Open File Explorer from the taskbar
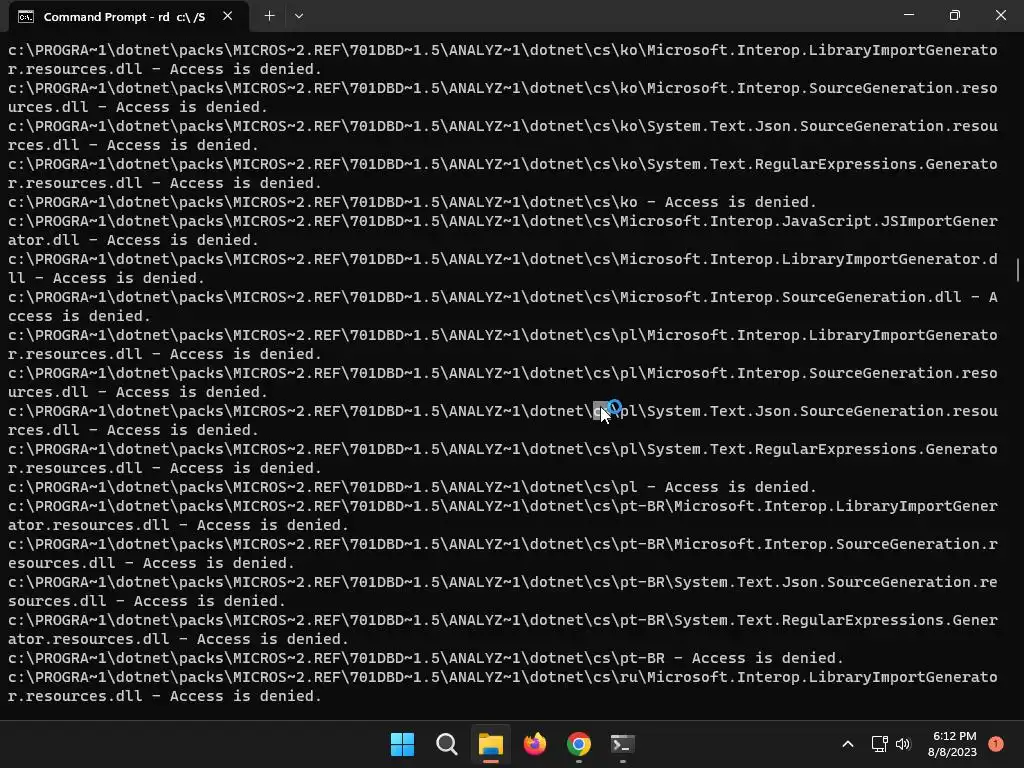This screenshot has width=1024, height=768. tap(490, 744)
